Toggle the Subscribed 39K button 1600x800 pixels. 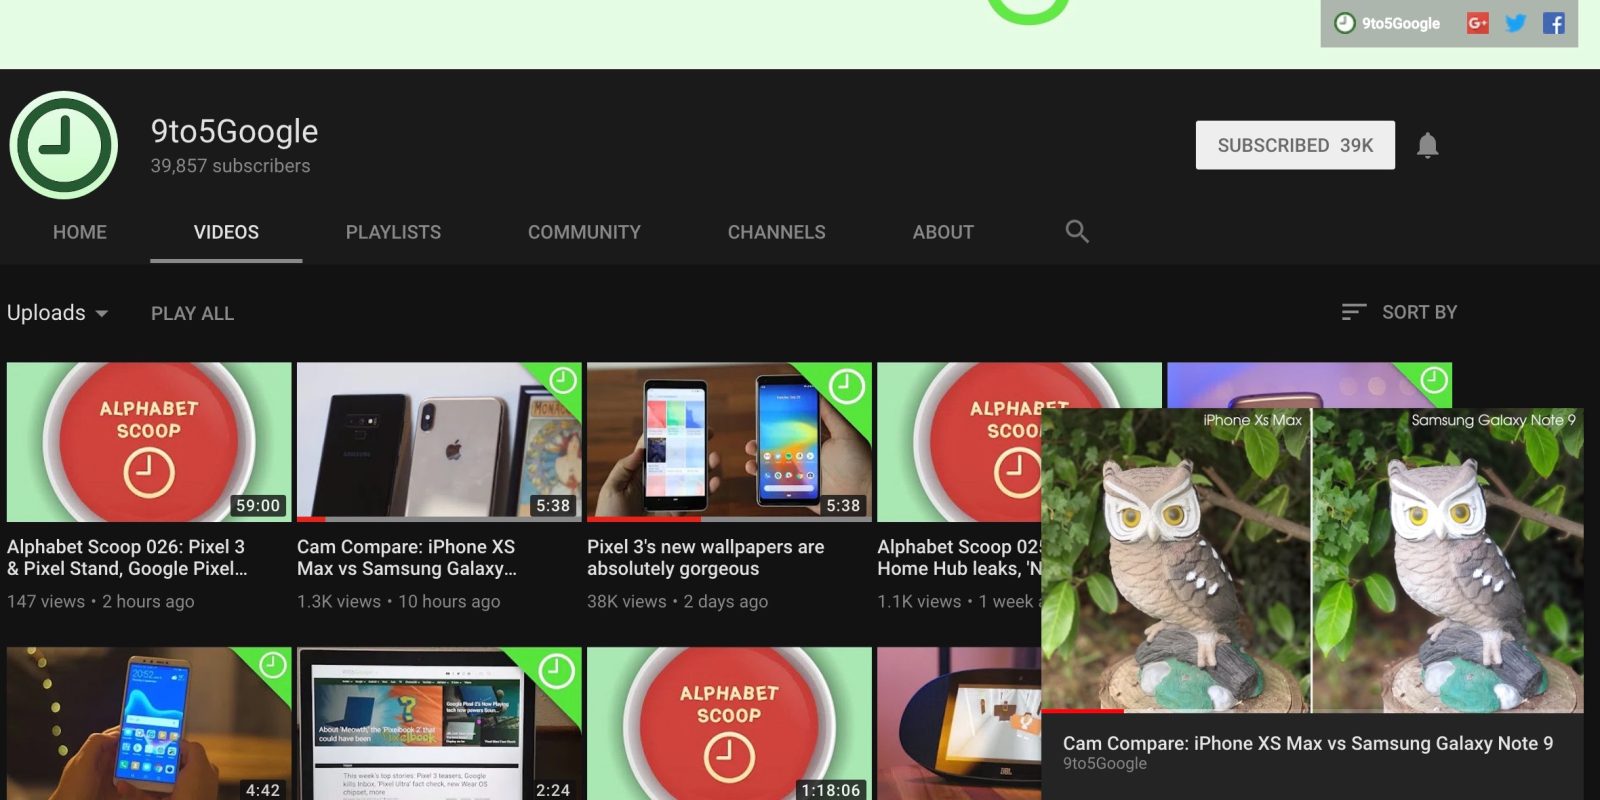1294,146
